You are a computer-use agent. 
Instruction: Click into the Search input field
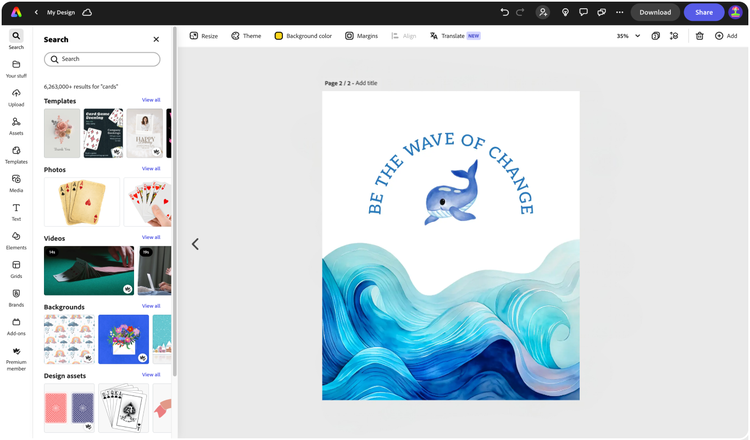coord(102,59)
